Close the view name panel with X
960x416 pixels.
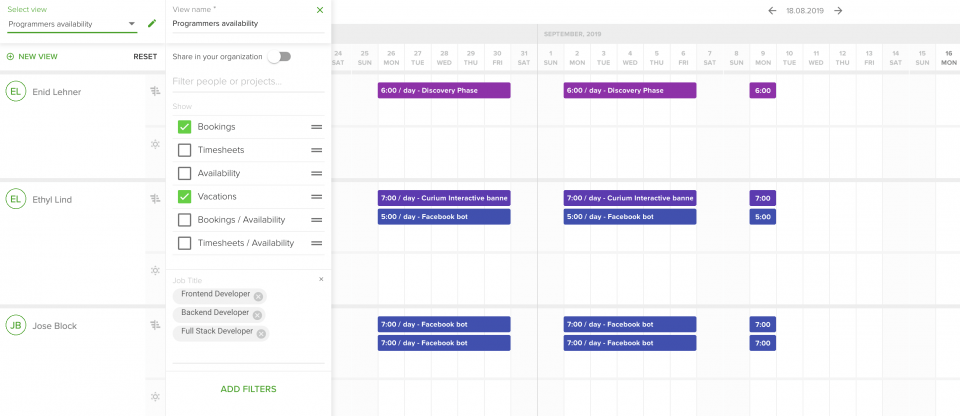click(320, 10)
